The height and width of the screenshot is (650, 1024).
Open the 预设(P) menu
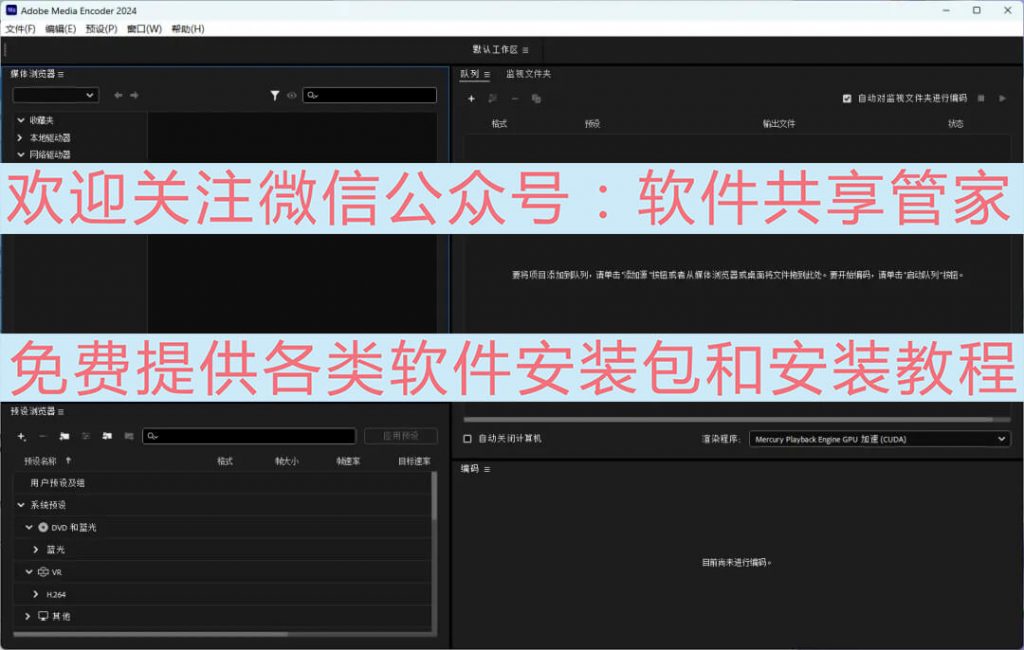pyautogui.click(x=101, y=29)
